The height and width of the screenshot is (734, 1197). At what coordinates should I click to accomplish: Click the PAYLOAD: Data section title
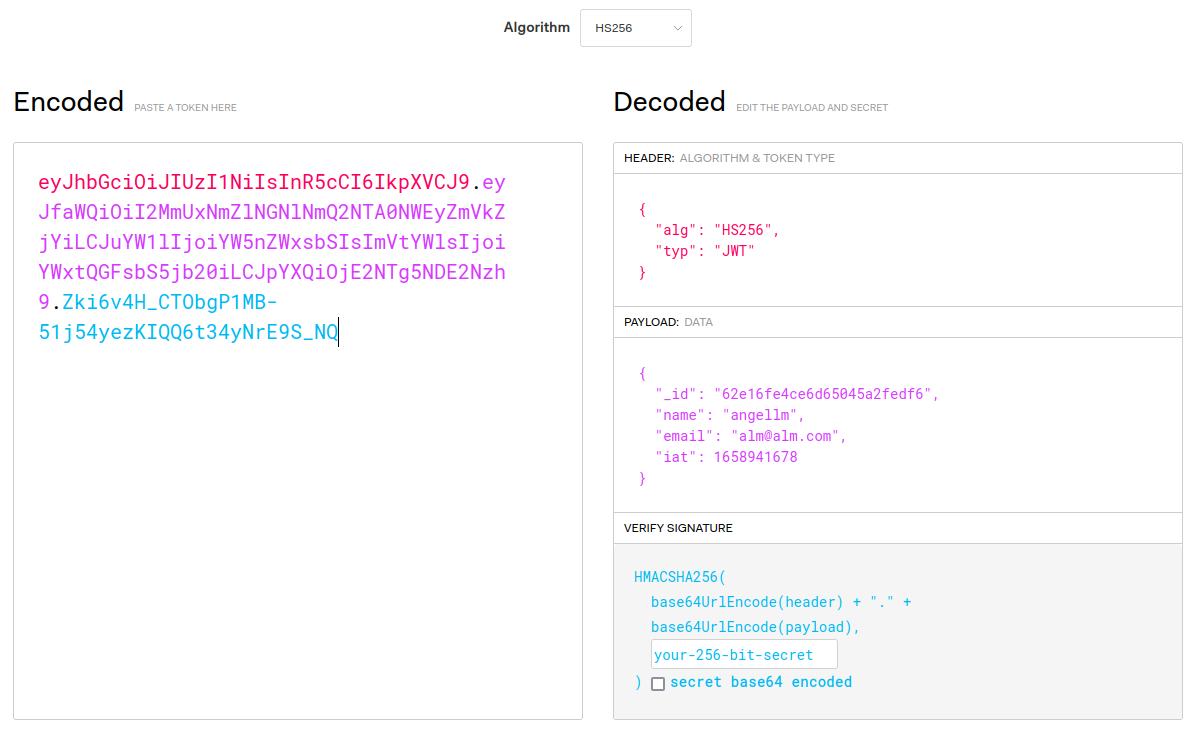668,322
